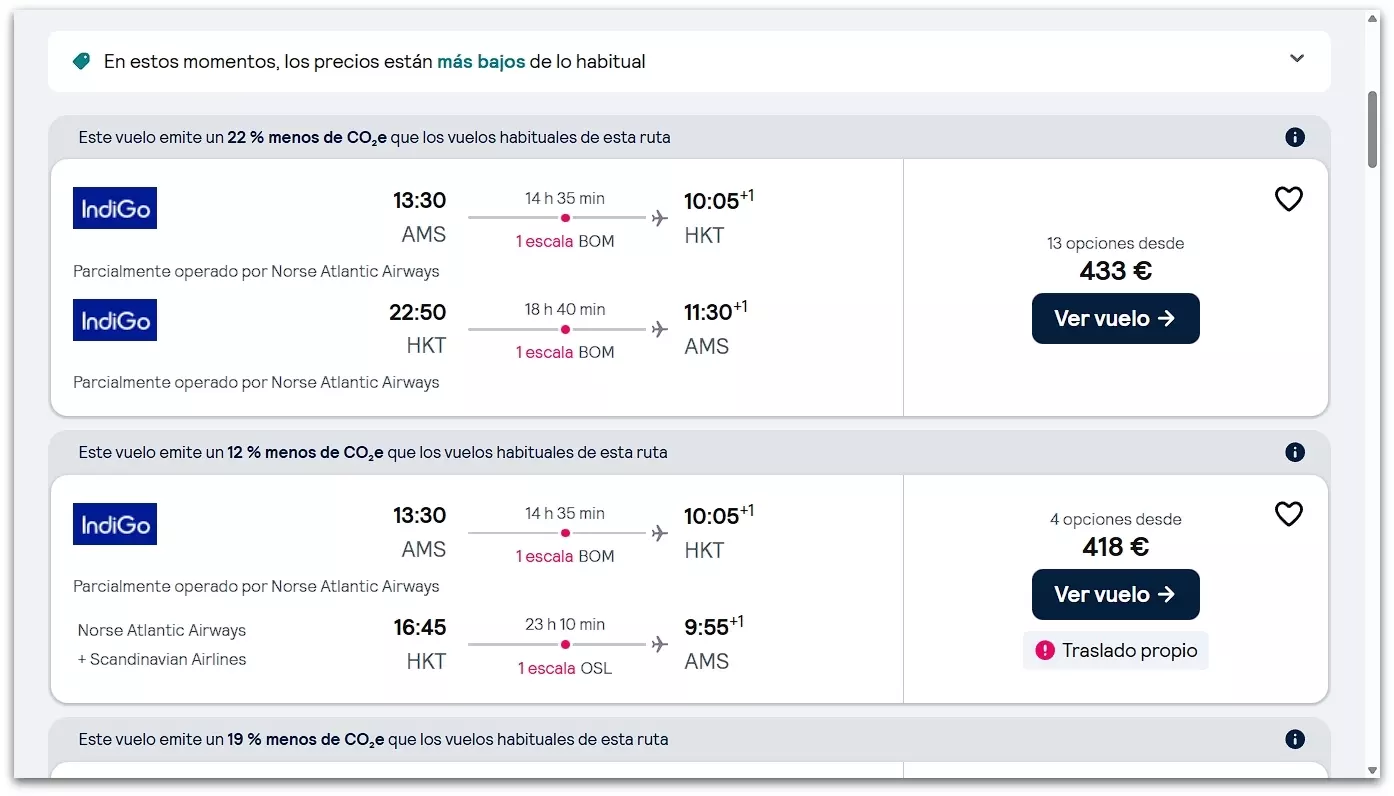
Task: Click Ver vuelo for the 433 € flight
Action: [x=1115, y=318]
